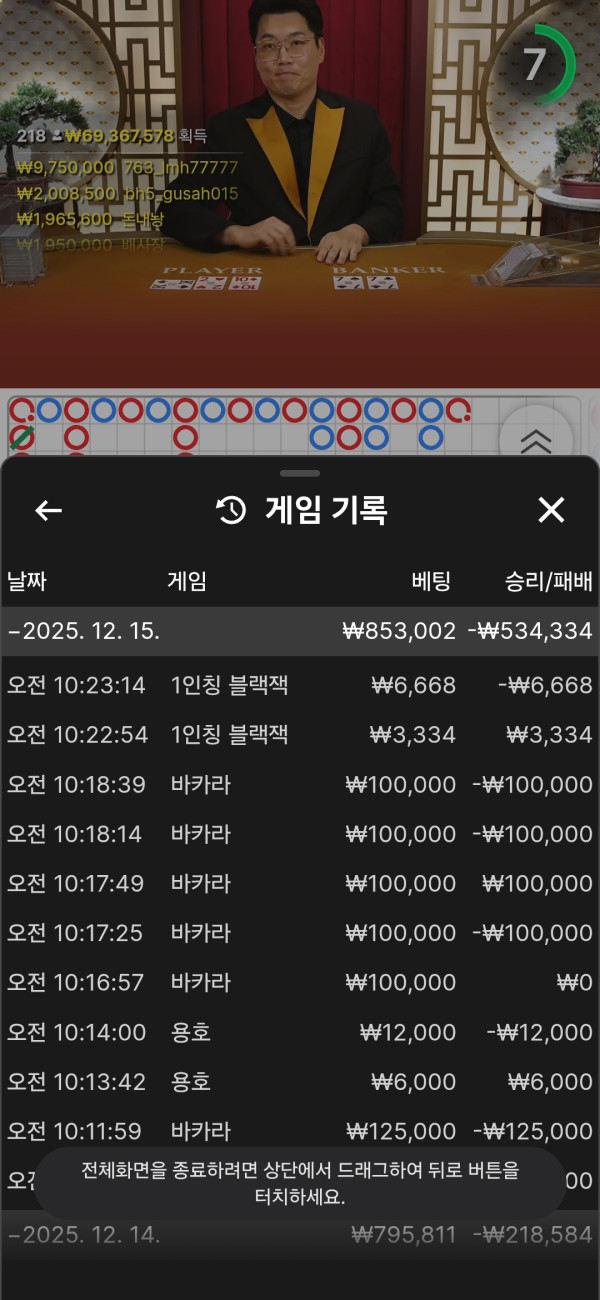Viewport: 600px width, 1300px height.
Task: Click the history clock icon beside 게임 기록
Action: click(231, 510)
